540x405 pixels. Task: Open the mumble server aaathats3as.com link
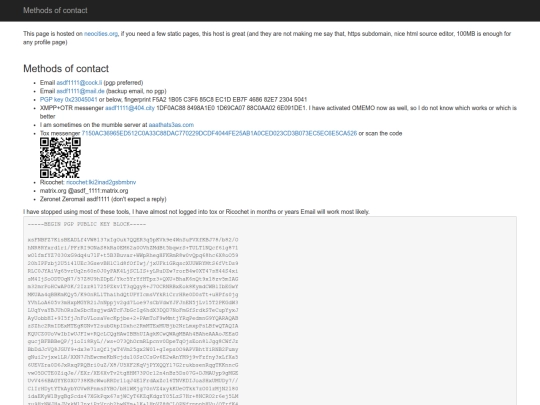(x=171, y=125)
